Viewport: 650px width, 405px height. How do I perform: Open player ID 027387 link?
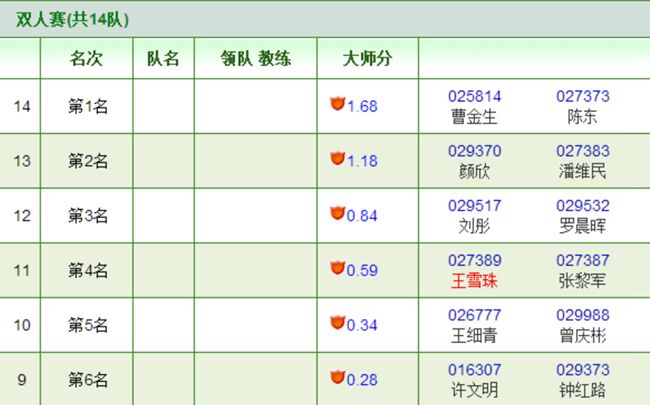coord(583,260)
